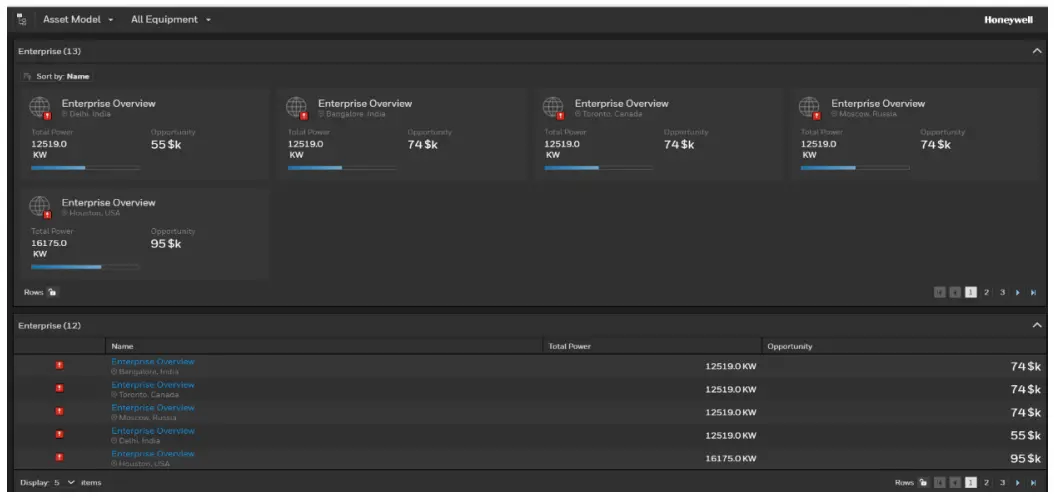Click last page arrow in table pager
This screenshot has width=1054, height=498.
point(1034,483)
